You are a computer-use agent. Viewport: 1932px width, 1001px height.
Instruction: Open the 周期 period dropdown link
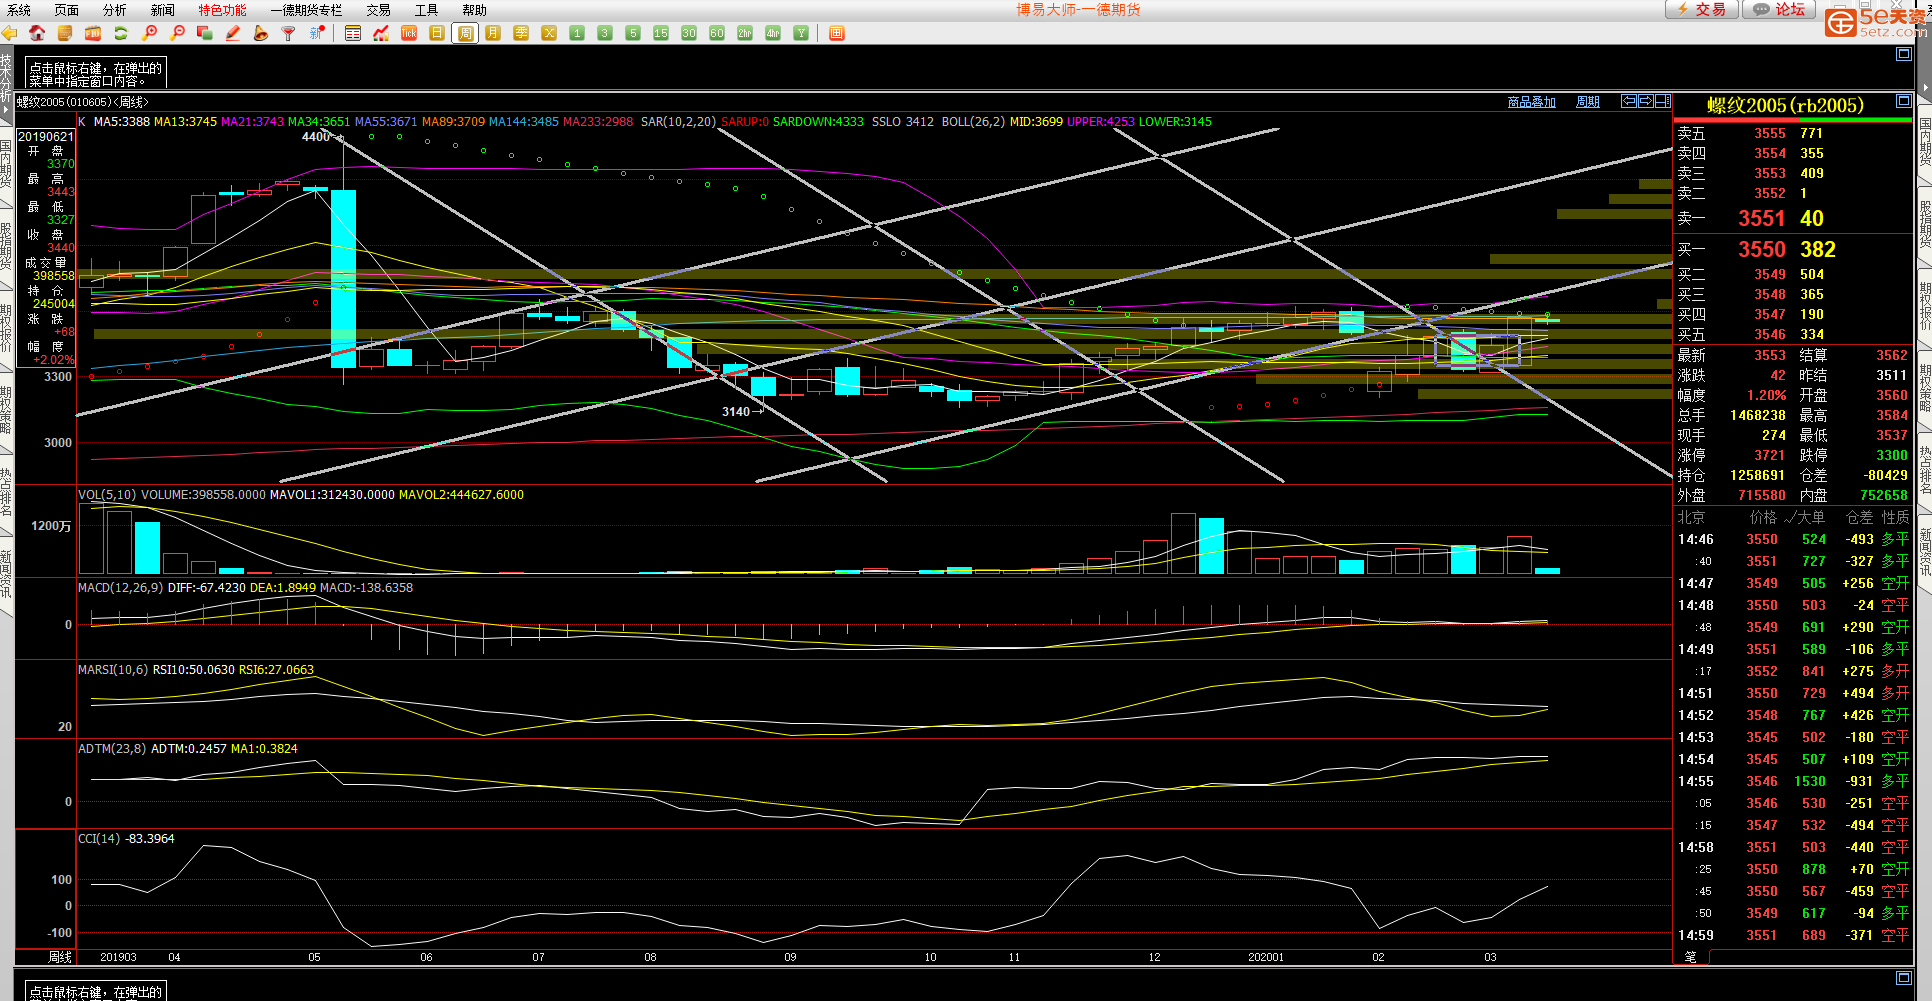[x=1587, y=102]
